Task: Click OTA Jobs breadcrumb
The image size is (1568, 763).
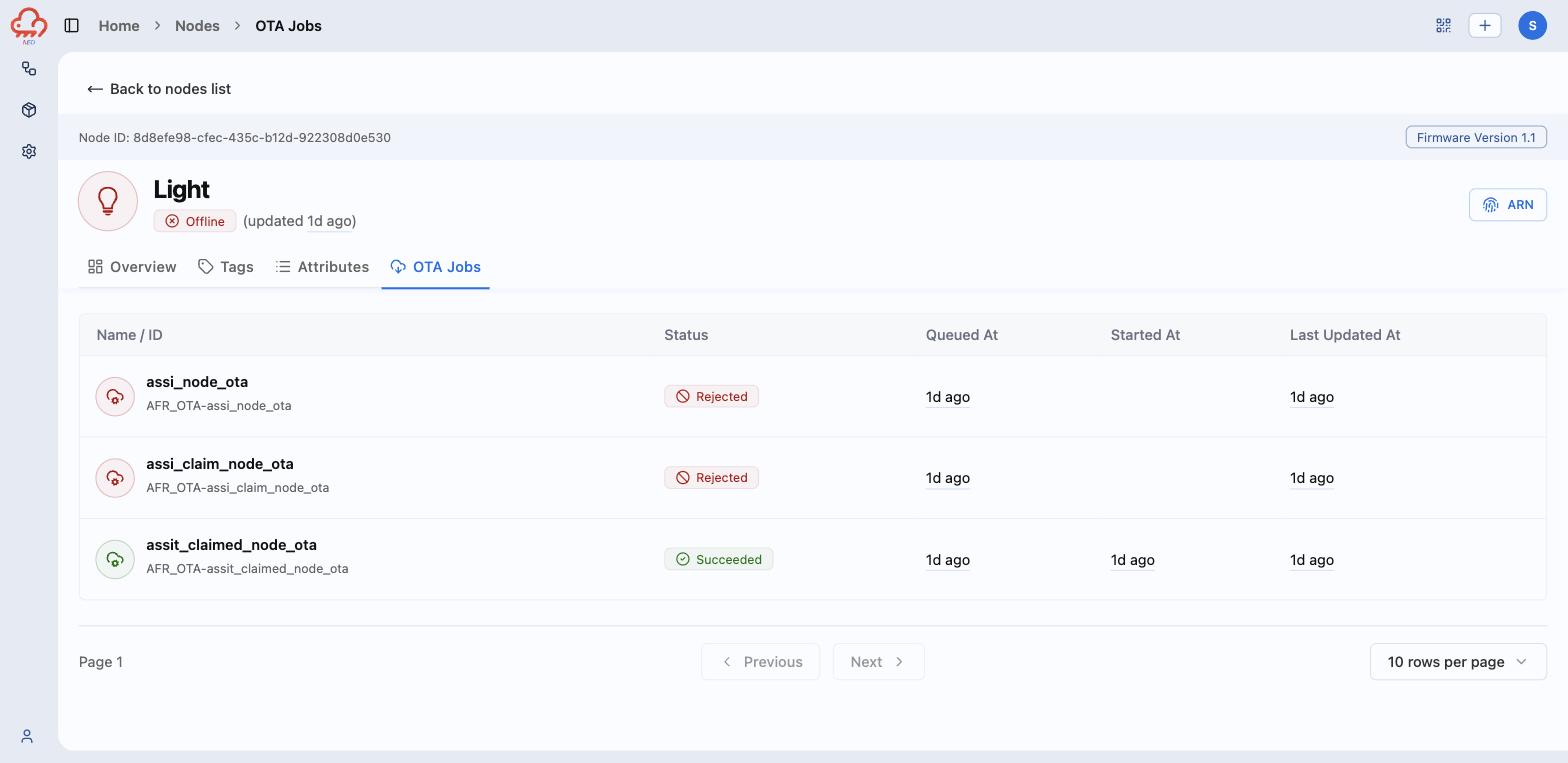Action: [288, 25]
